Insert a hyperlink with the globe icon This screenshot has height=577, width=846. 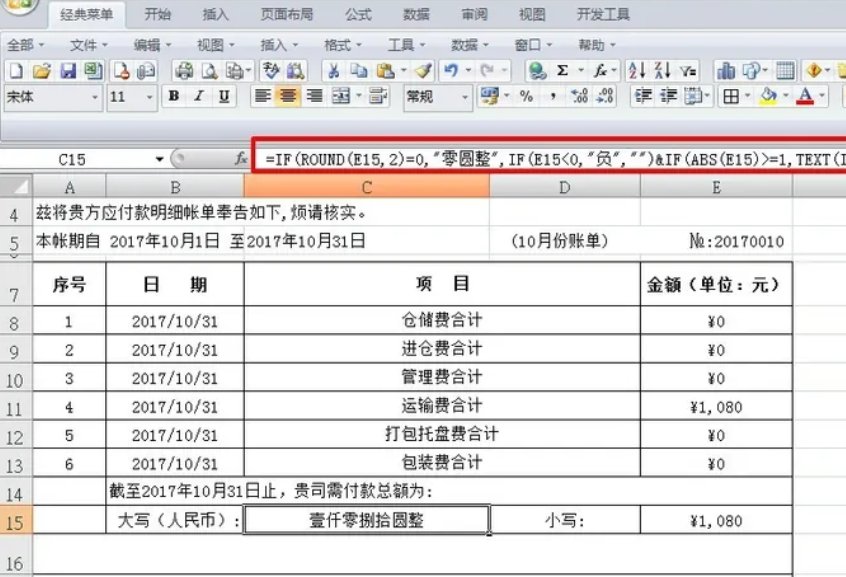[x=537, y=71]
